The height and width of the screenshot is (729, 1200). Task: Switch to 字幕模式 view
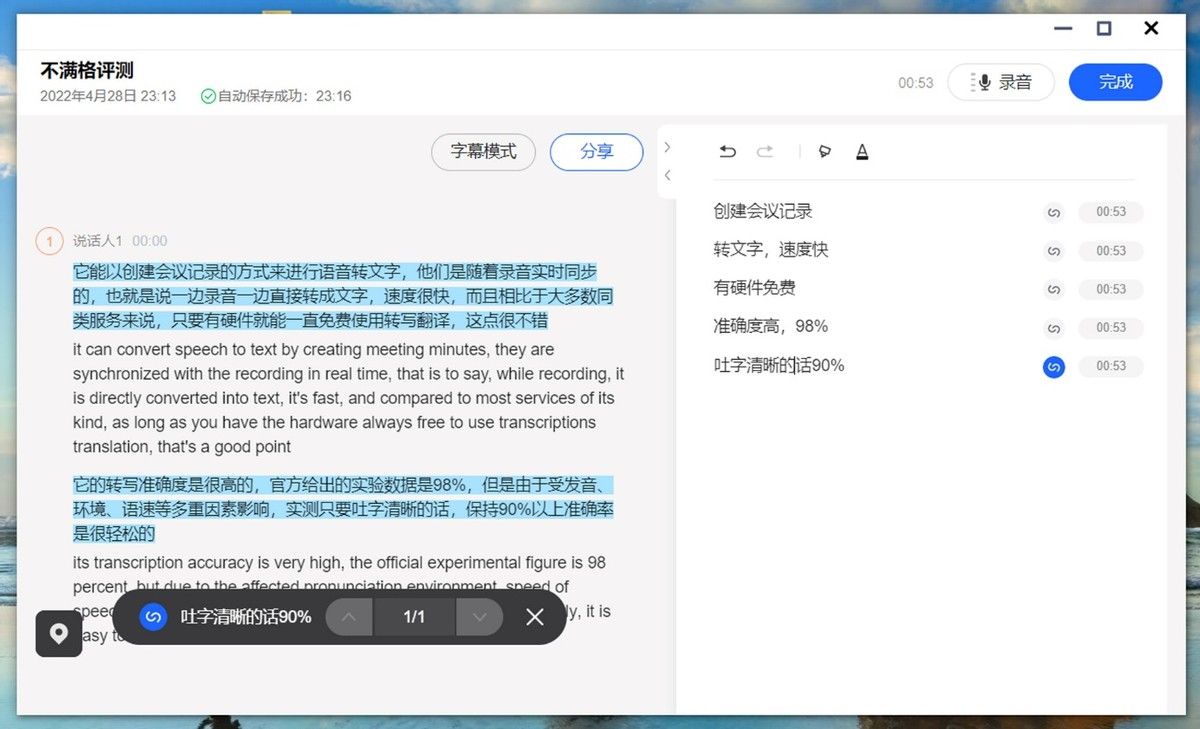click(x=484, y=152)
